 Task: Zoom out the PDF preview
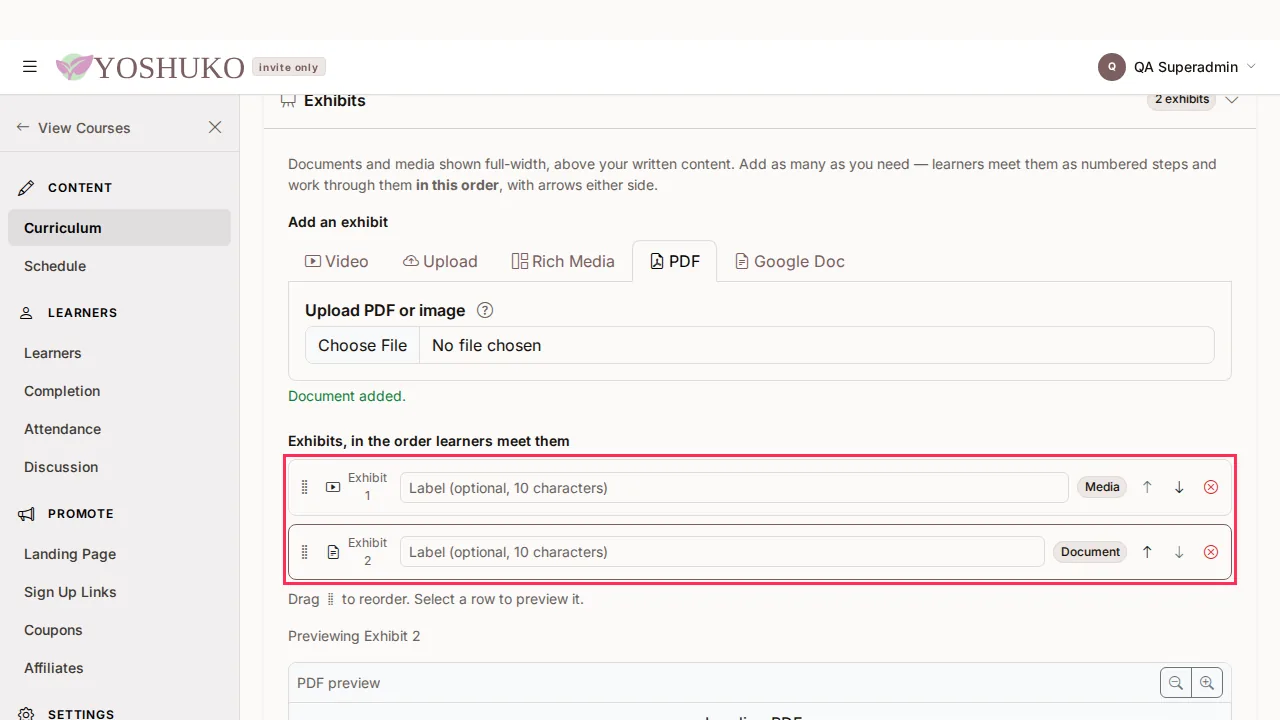(x=1176, y=683)
